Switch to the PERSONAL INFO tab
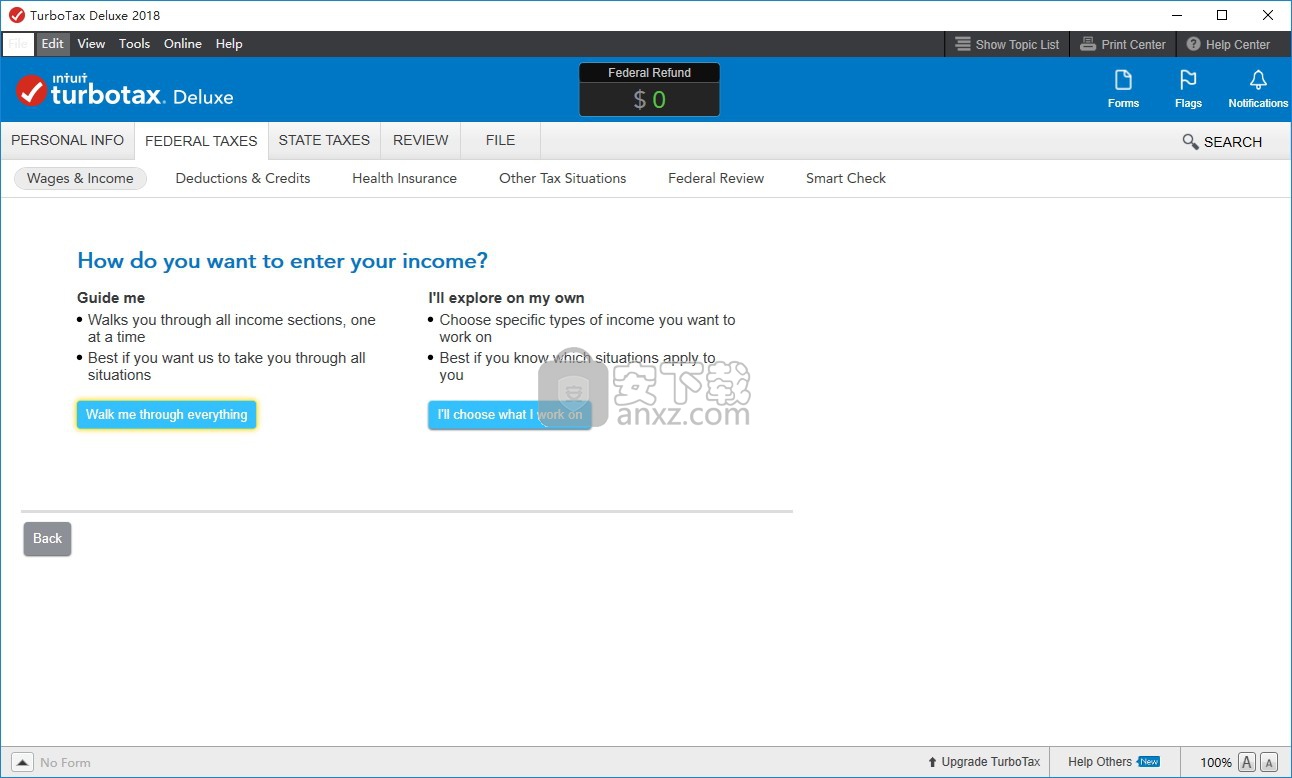This screenshot has width=1292, height=778. [x=68, y=140]
